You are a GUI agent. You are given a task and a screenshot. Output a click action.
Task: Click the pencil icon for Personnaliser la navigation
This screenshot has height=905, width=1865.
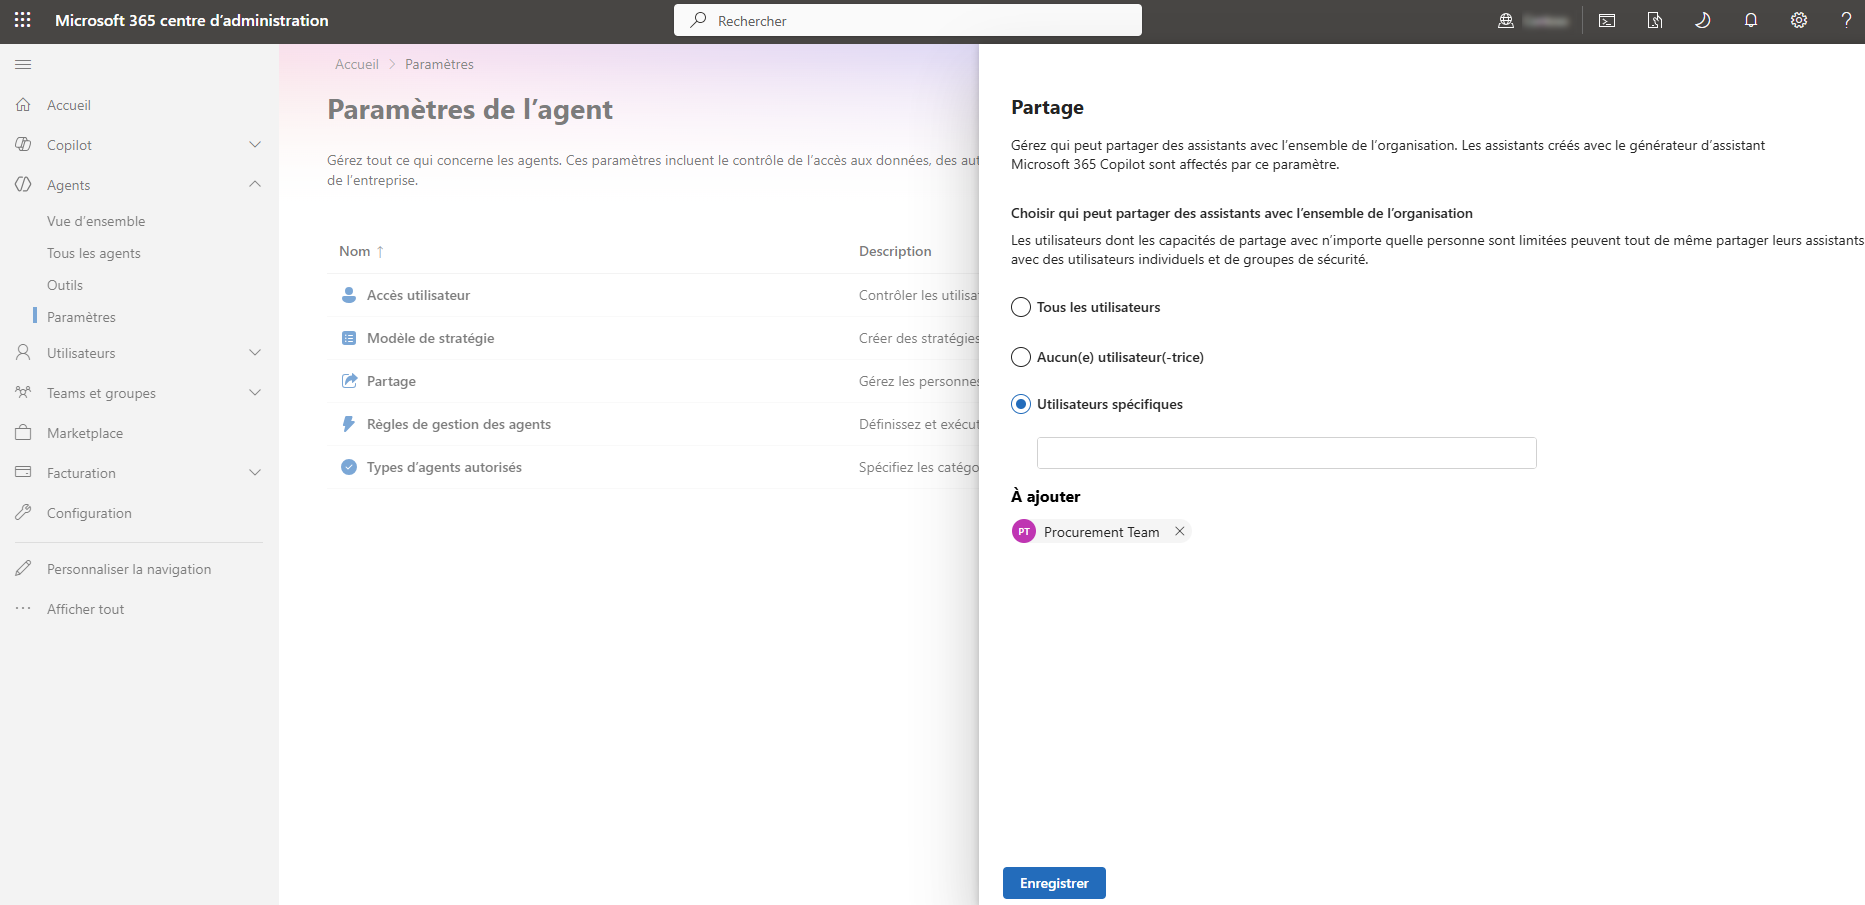coord(24,568)
